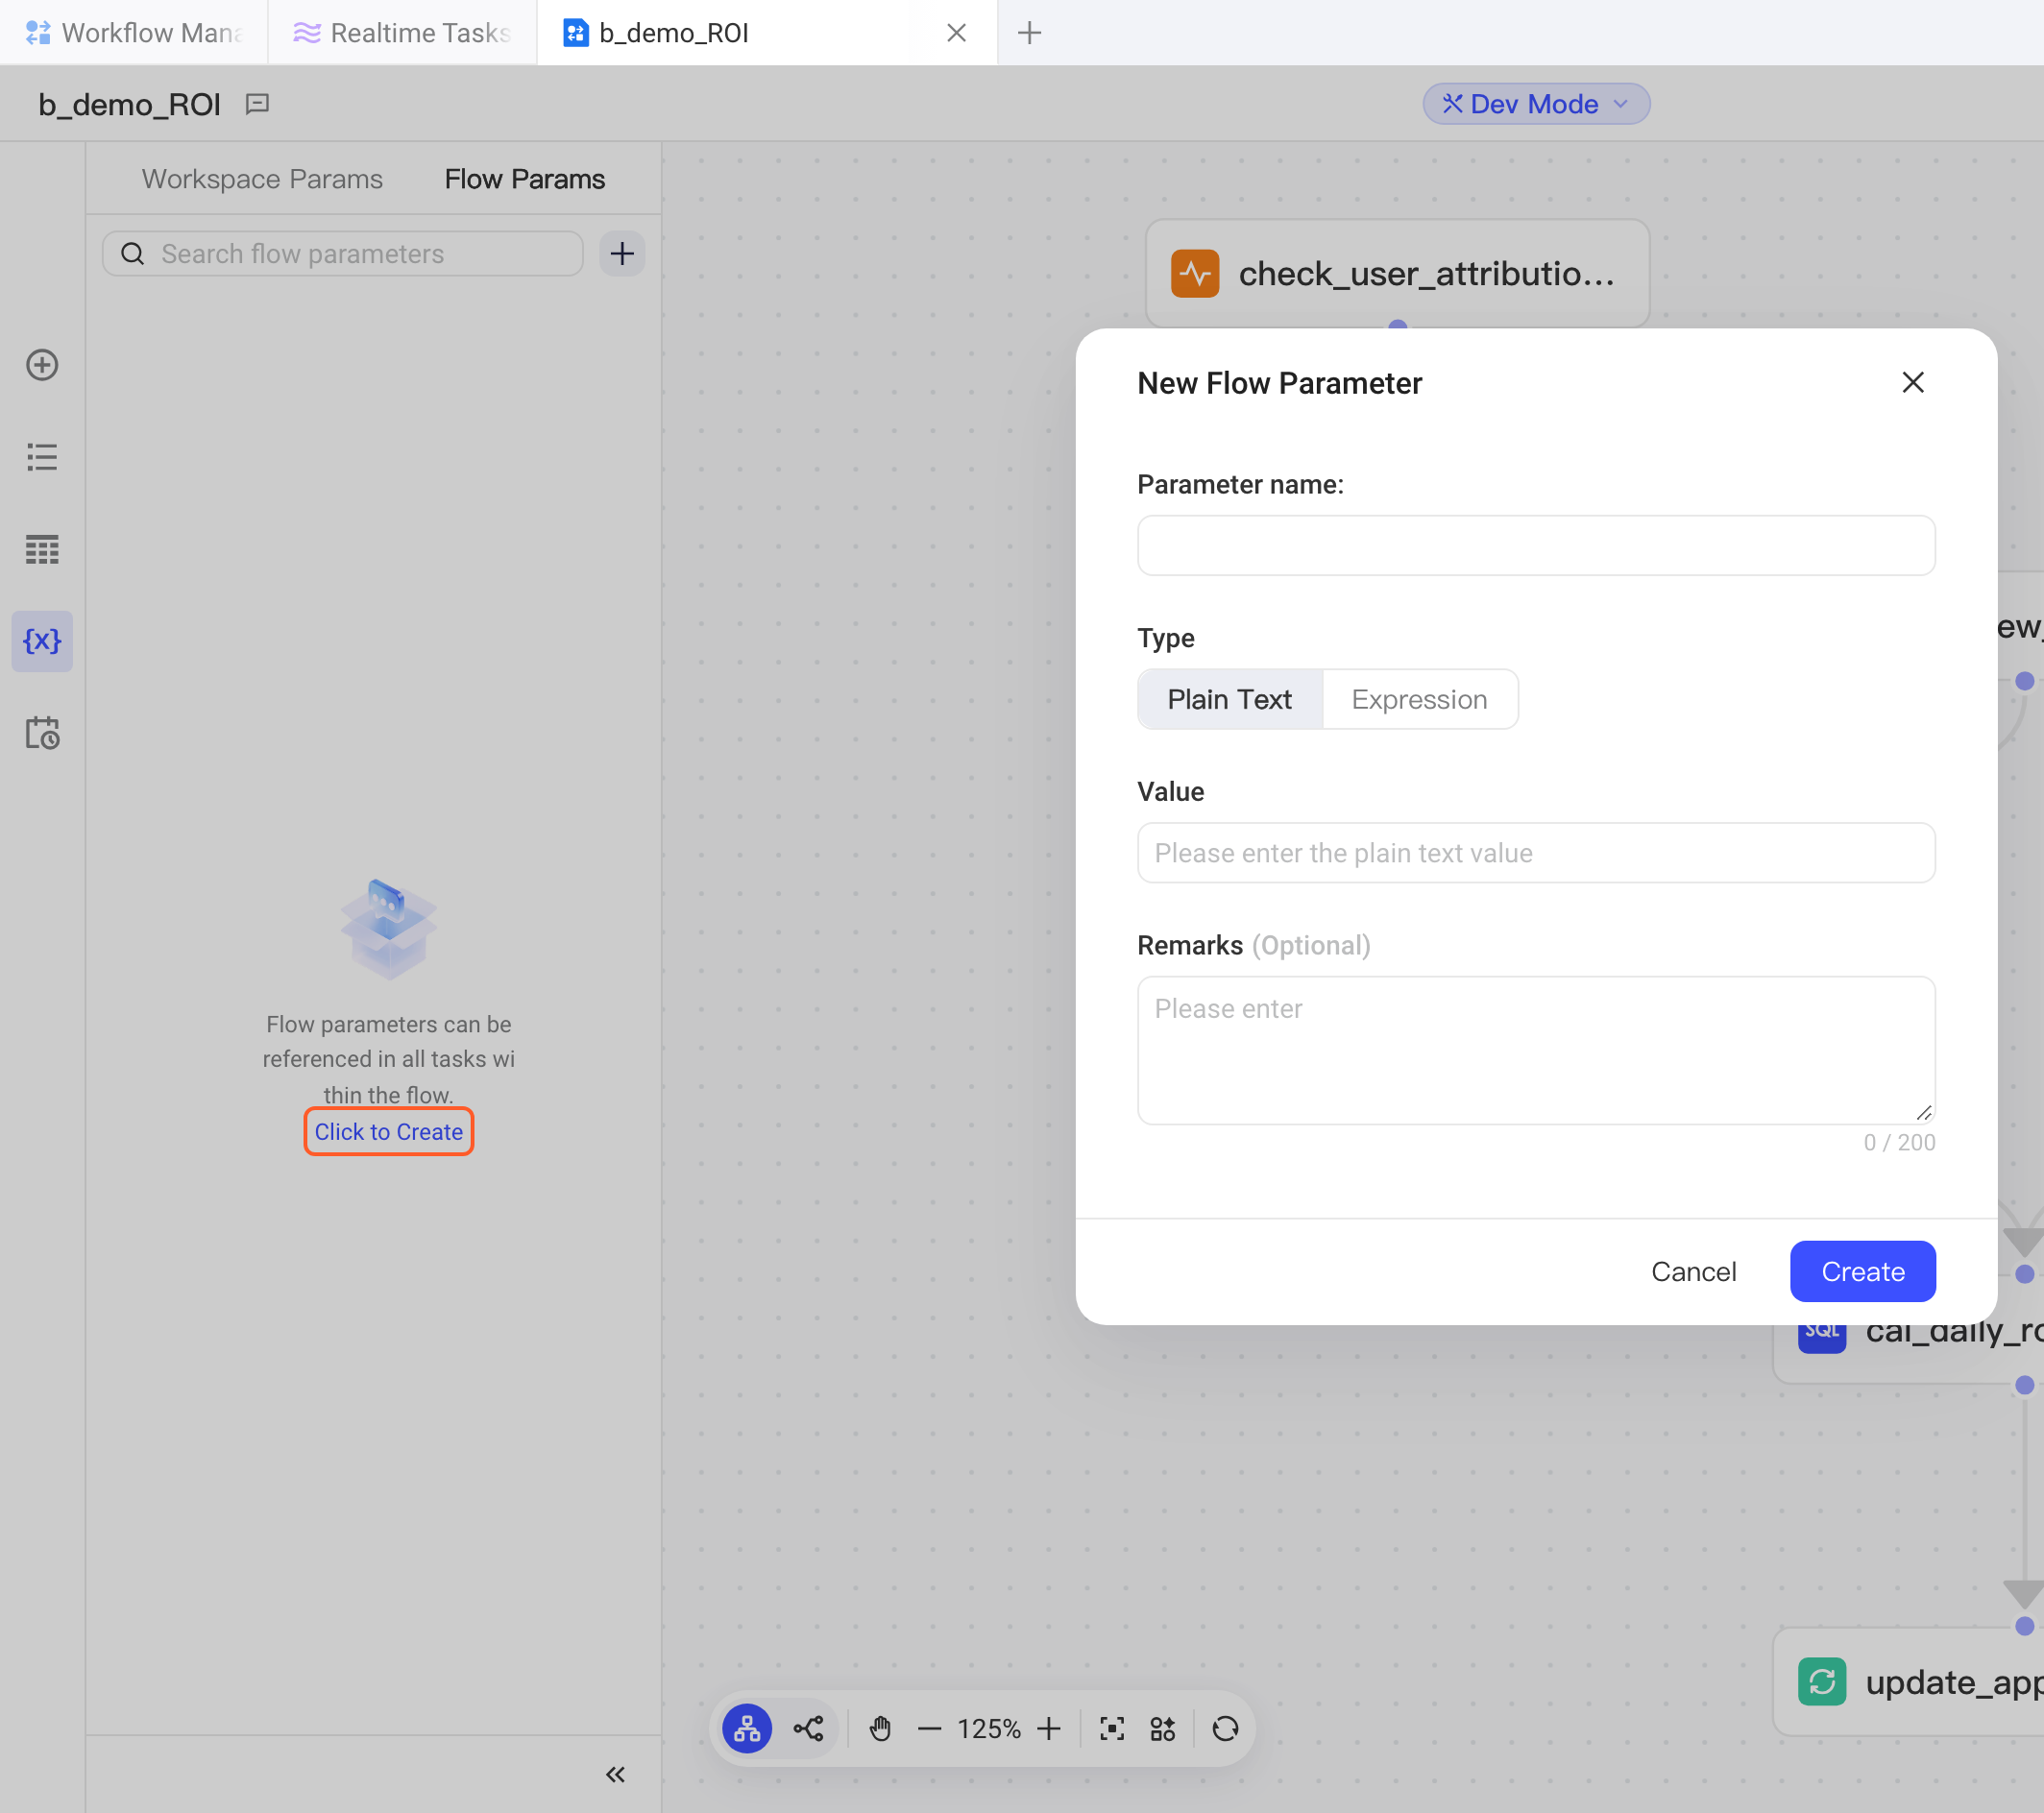
Task: Switch to Workspace Params tab
Action: click(262, 179)
